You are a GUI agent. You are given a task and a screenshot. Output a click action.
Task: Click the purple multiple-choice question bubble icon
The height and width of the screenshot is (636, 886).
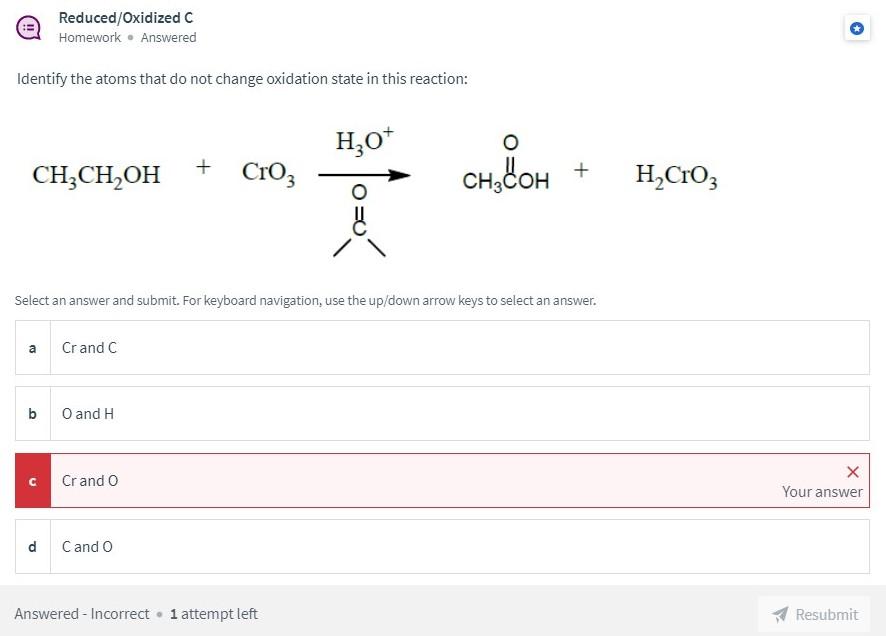click(27, 27)
